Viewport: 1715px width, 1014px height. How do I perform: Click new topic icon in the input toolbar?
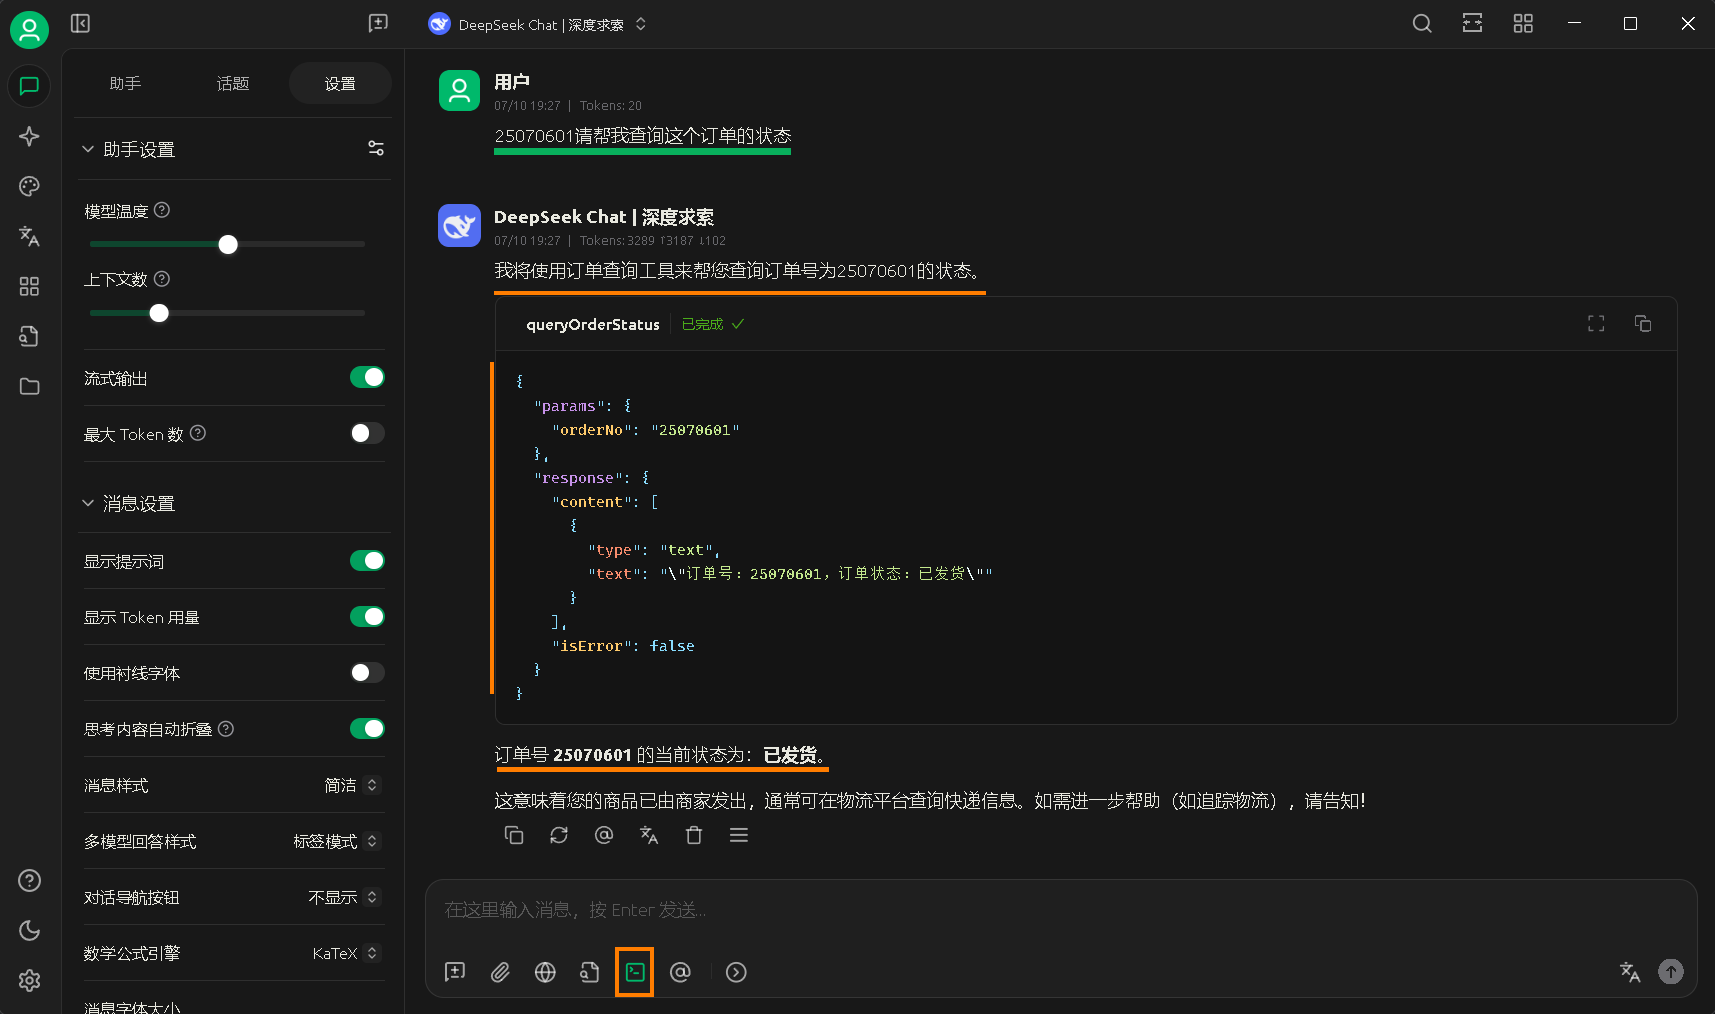pos(455,972)
